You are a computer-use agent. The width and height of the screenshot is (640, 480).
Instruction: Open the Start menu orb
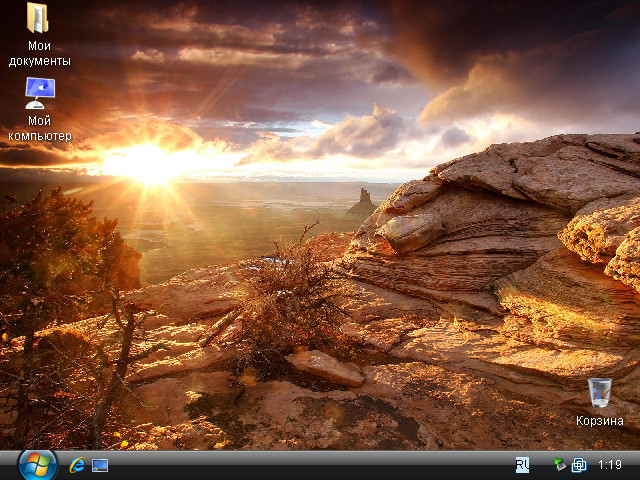(x=37, y=463)
